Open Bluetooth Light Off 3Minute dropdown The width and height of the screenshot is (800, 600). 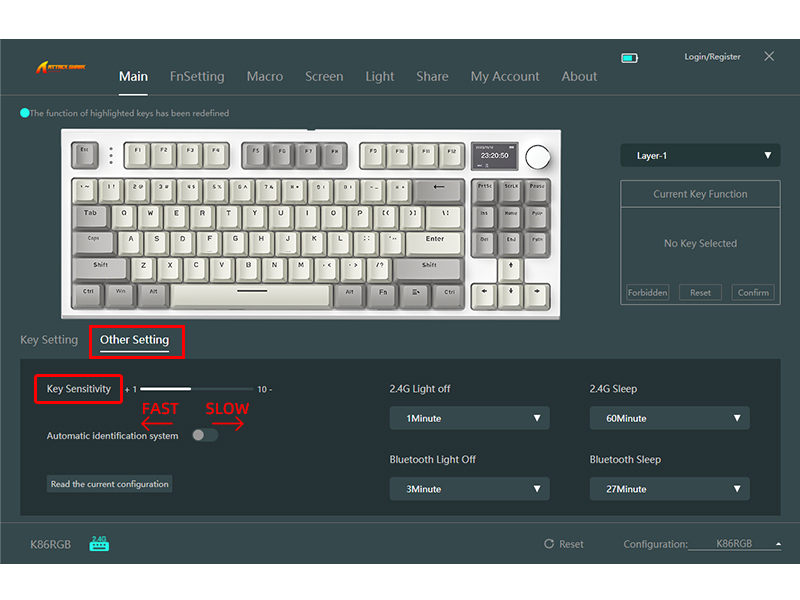tap(469, 489)
